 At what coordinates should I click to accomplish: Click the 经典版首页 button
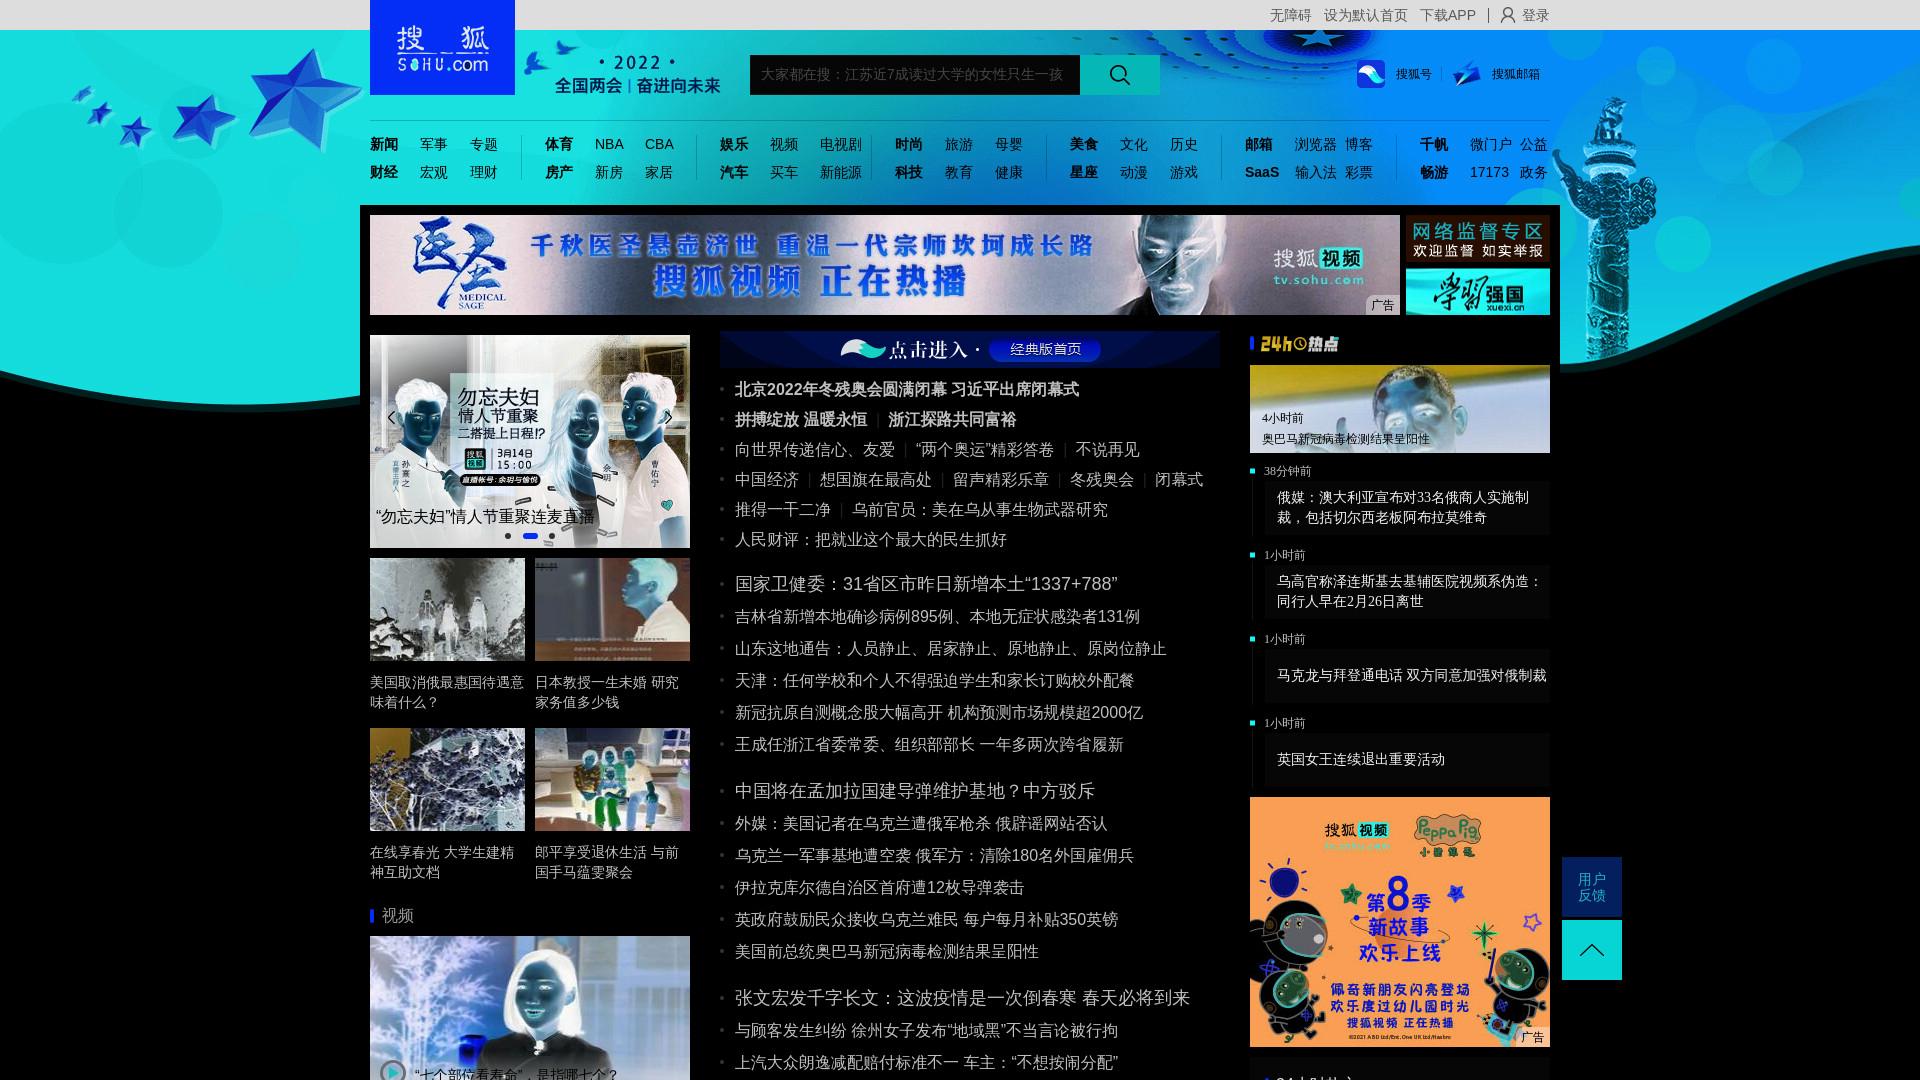point(1045,349)
